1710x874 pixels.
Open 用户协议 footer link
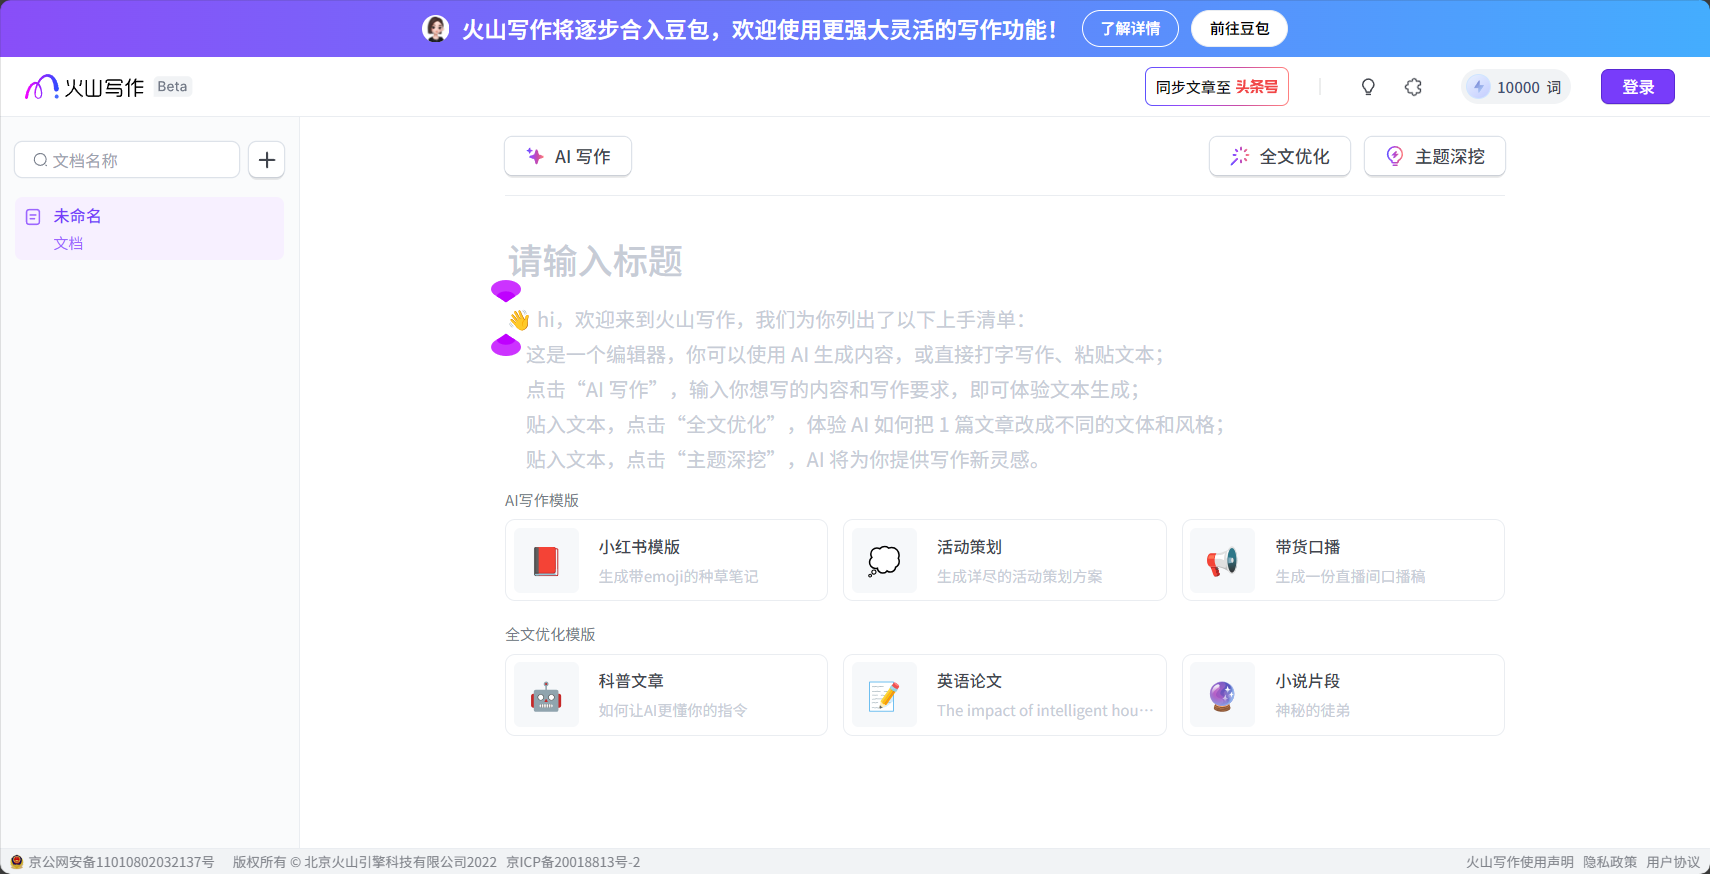click(1673, 862)
